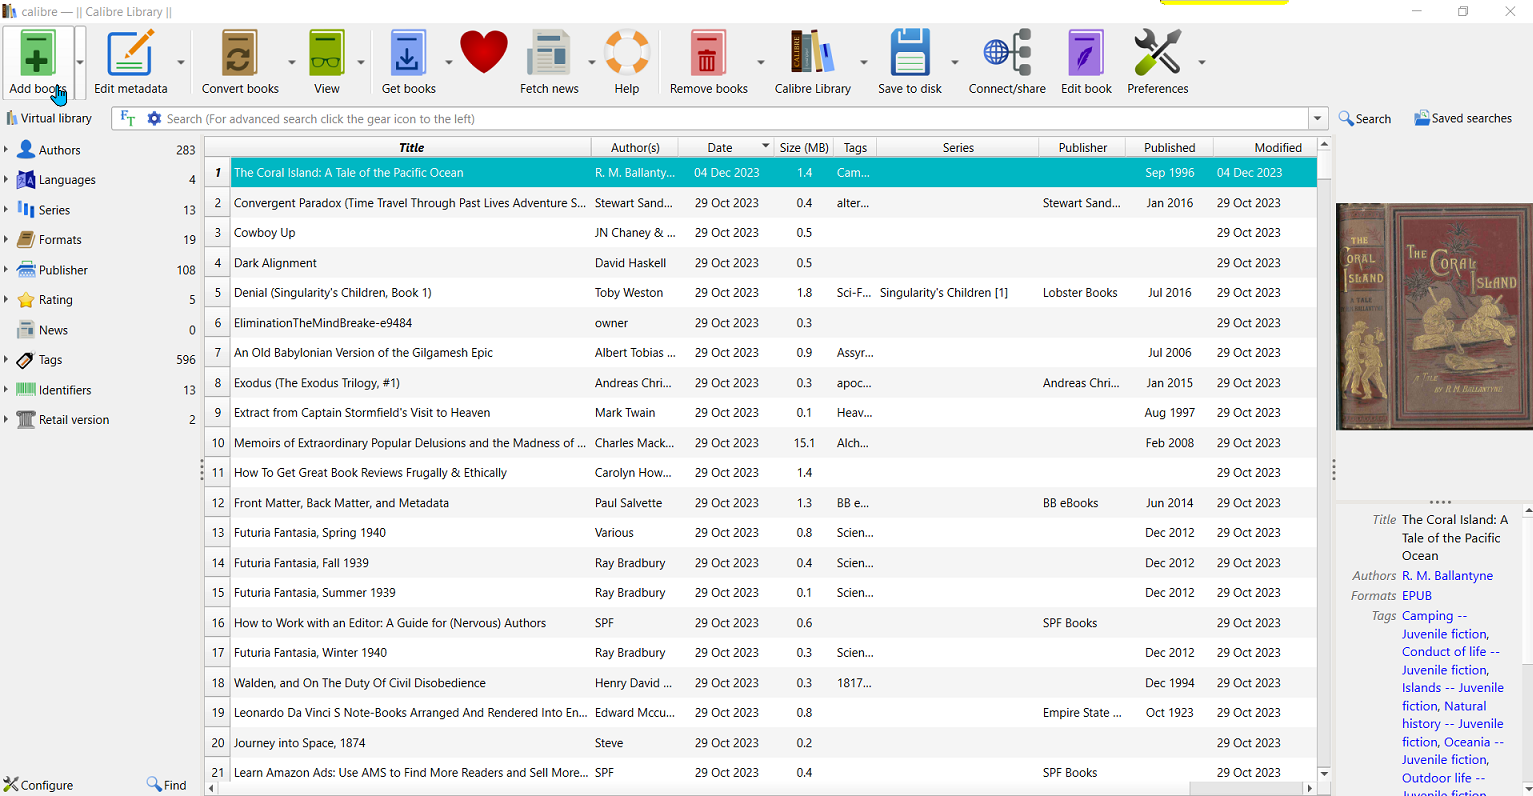Viewport: 1533px width, 796px height.
Task: Click the red heart donate icon
Action: point(484,53)
